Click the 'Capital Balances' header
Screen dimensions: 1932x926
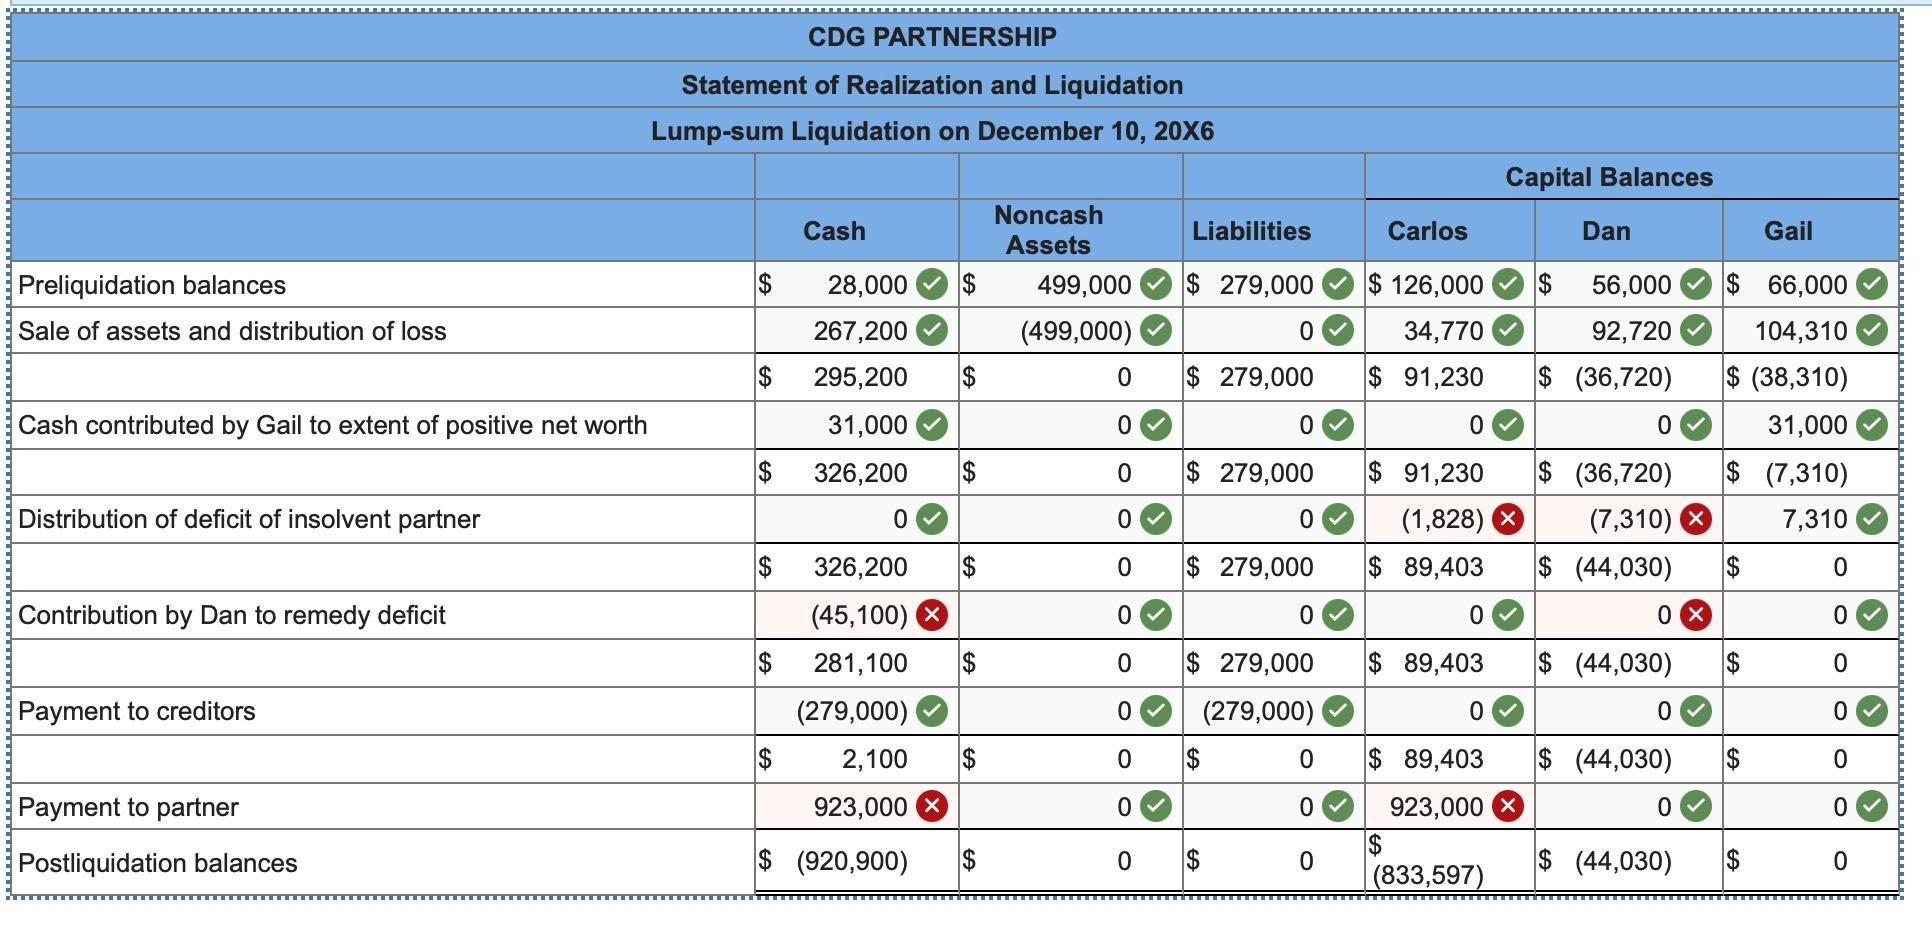tap(1609, 177)
